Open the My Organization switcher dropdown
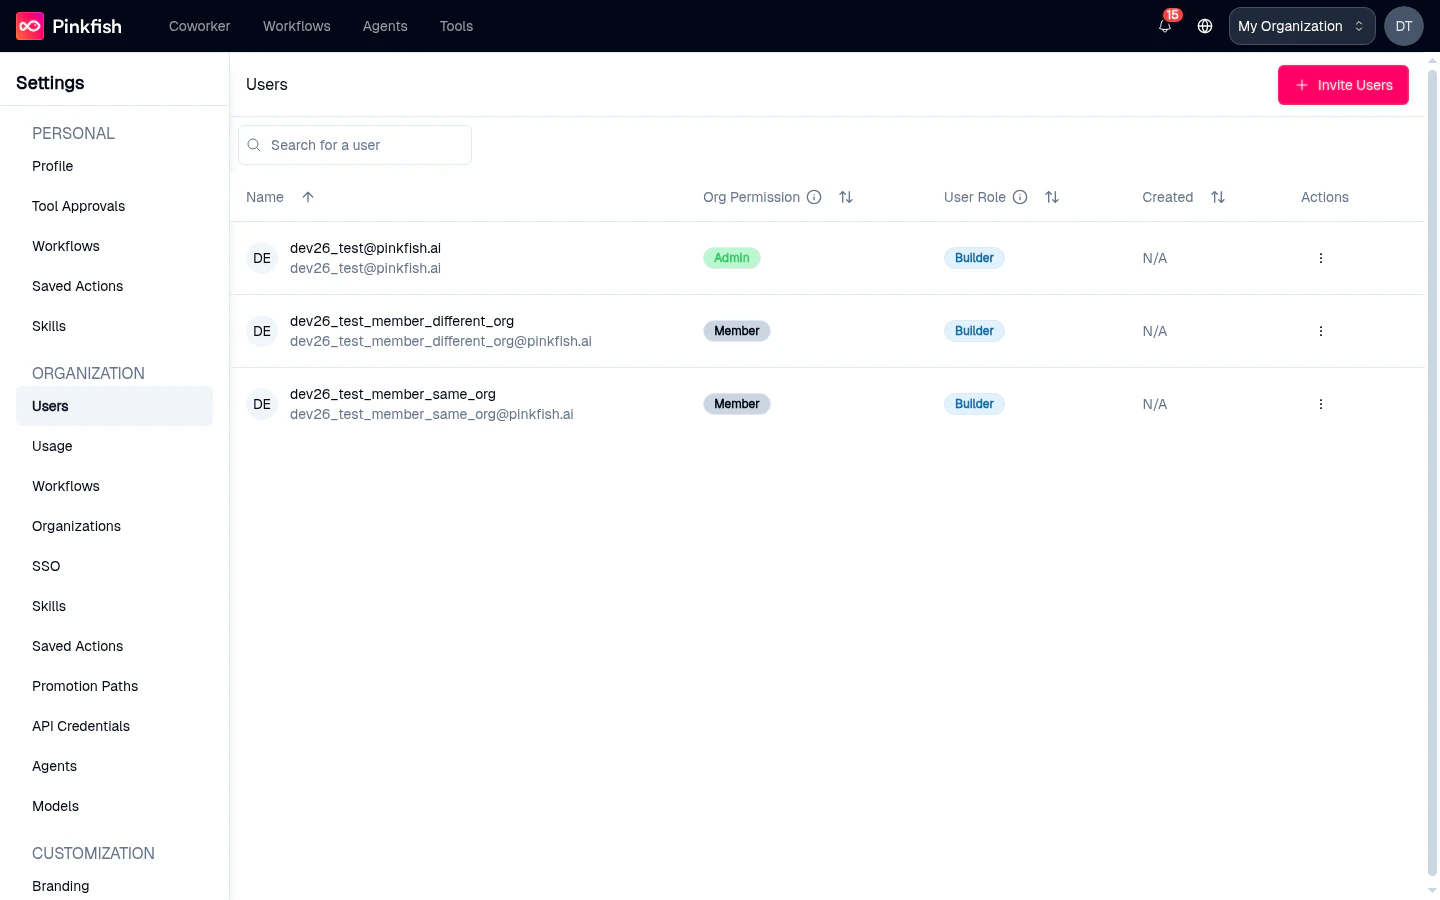Viewport: 1440px width, 900px height. click(x=1301, y=26)
